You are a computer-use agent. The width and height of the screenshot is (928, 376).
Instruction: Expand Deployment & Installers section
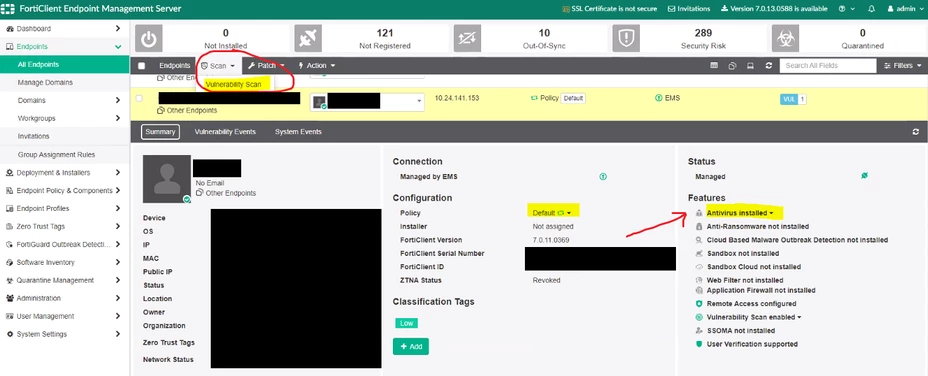[64, 172]
